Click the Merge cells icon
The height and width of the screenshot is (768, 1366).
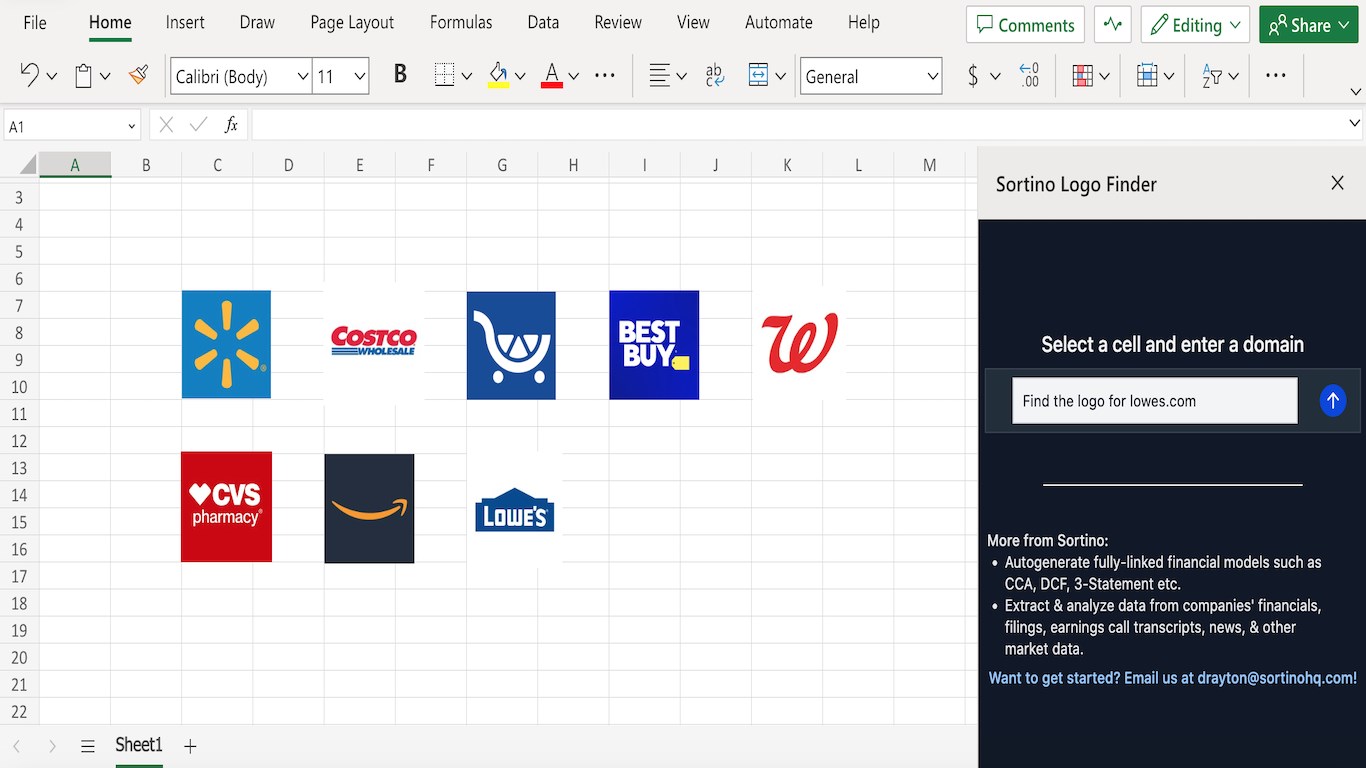point(759,76)
